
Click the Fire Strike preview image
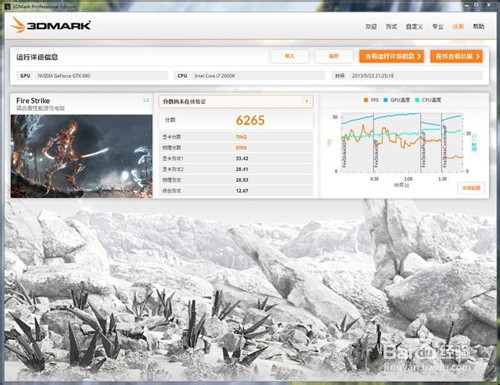click(82, 156)
